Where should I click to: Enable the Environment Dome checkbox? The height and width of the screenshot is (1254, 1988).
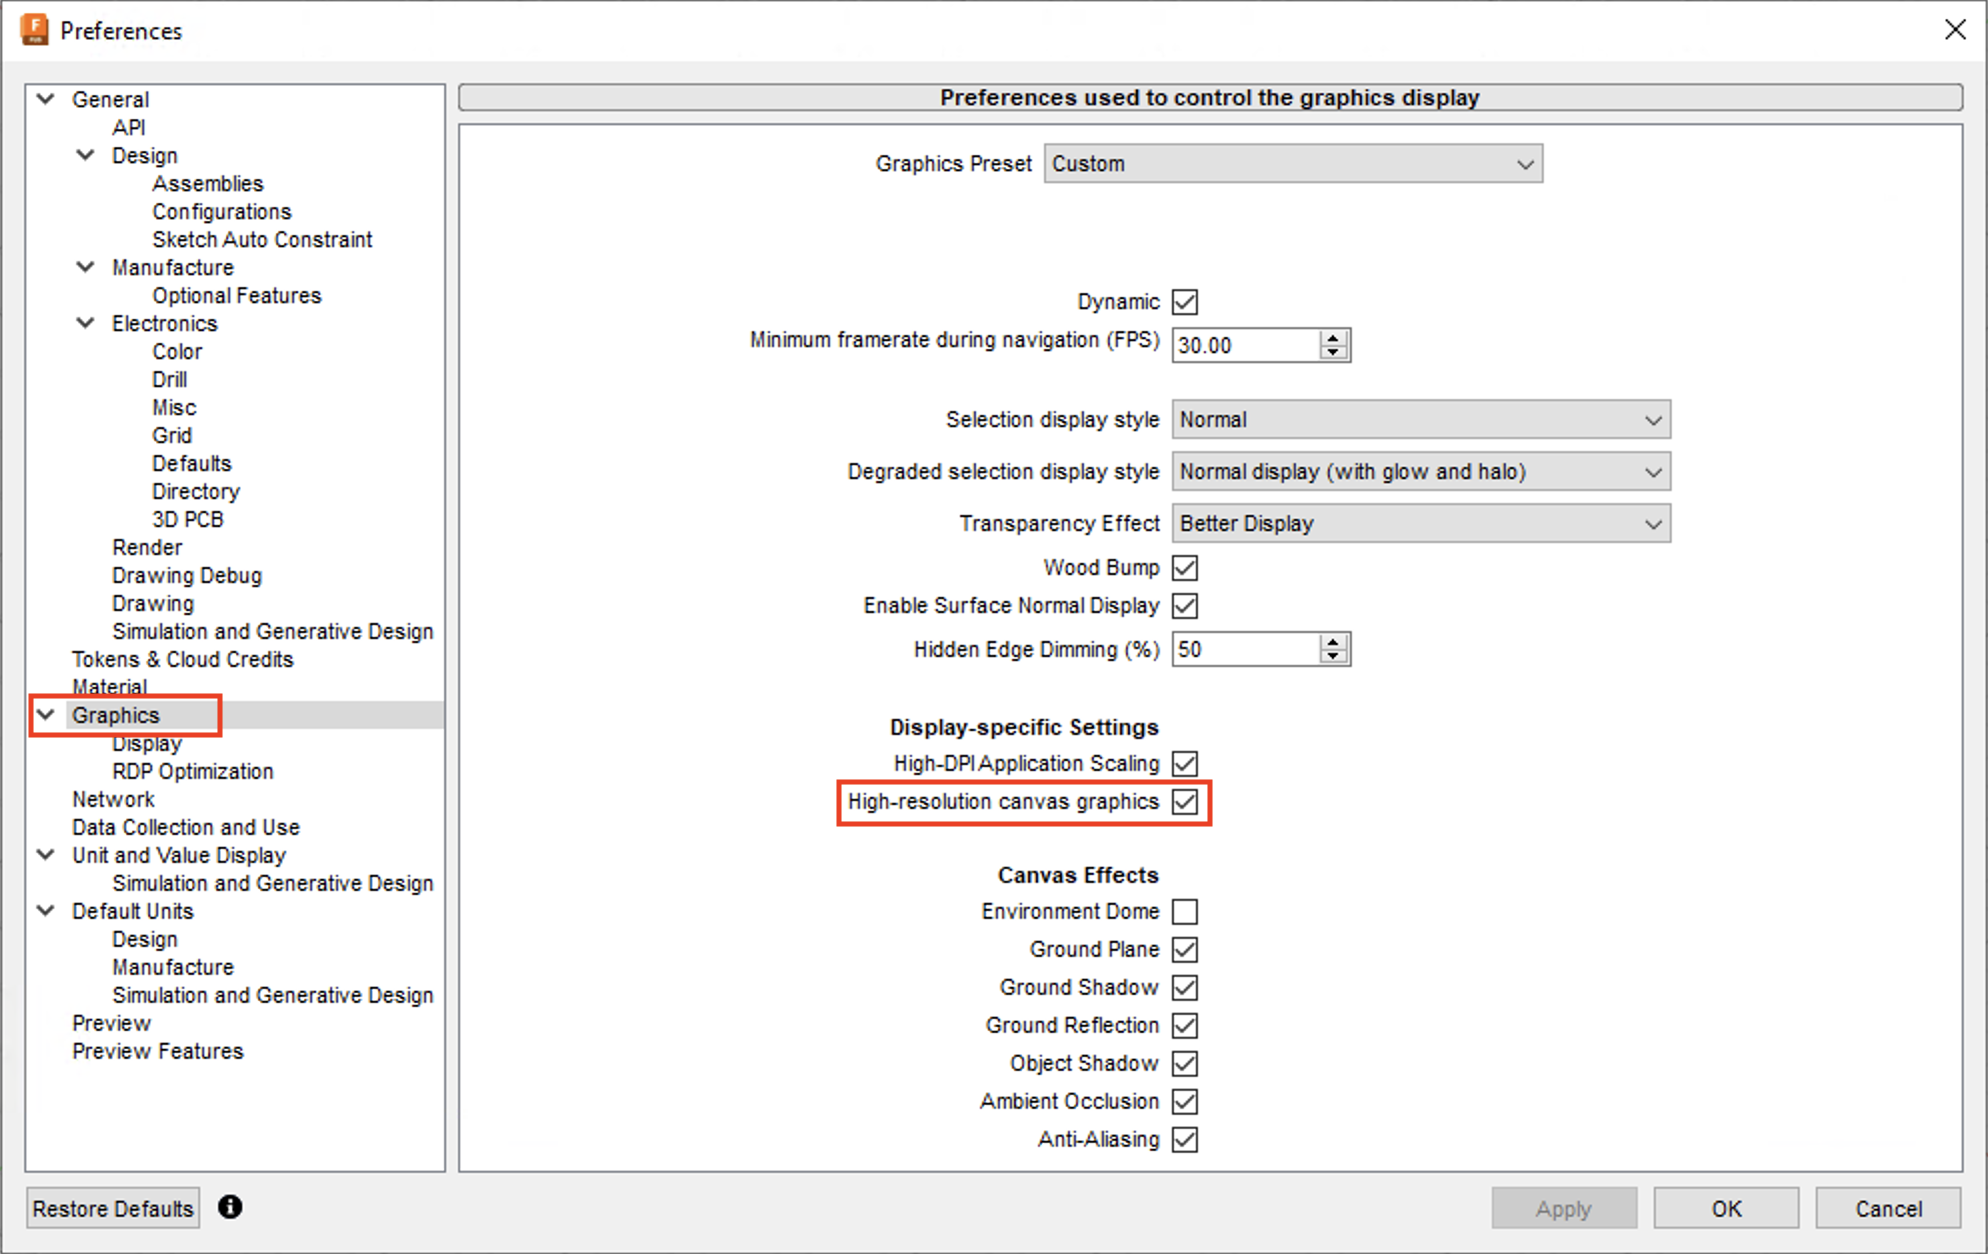[1185, 911]
